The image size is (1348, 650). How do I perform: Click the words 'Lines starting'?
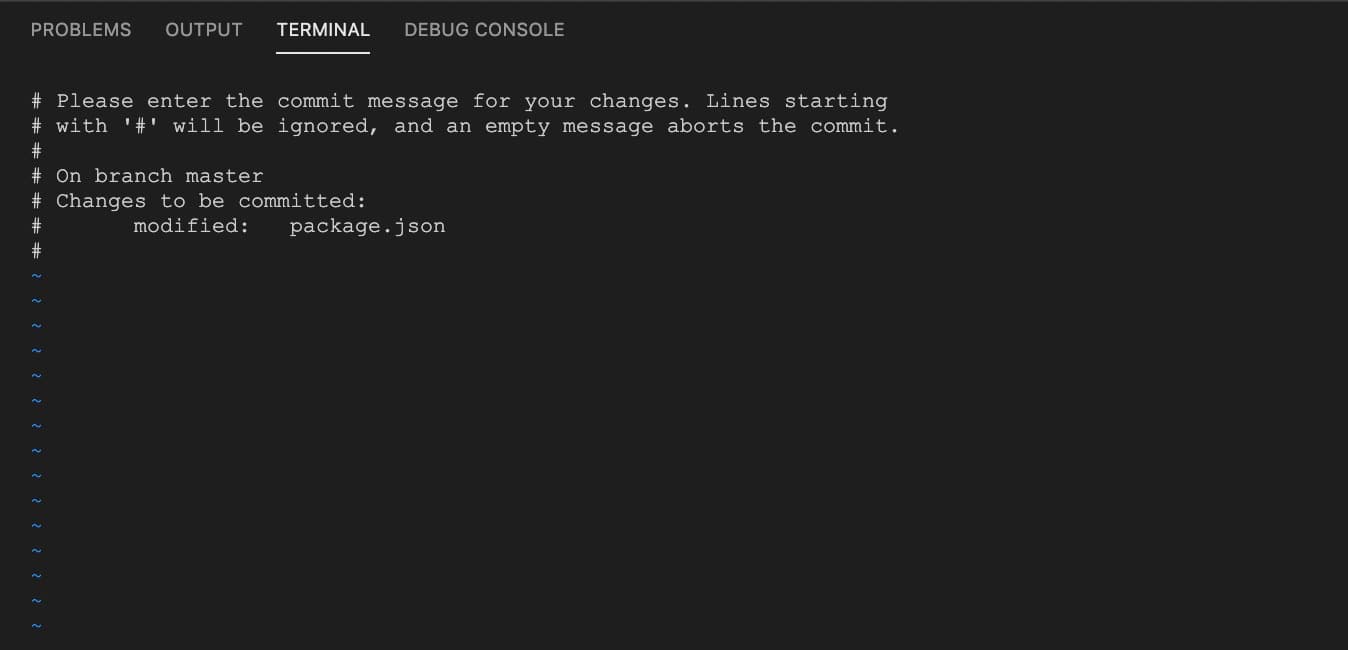(796, 101)
